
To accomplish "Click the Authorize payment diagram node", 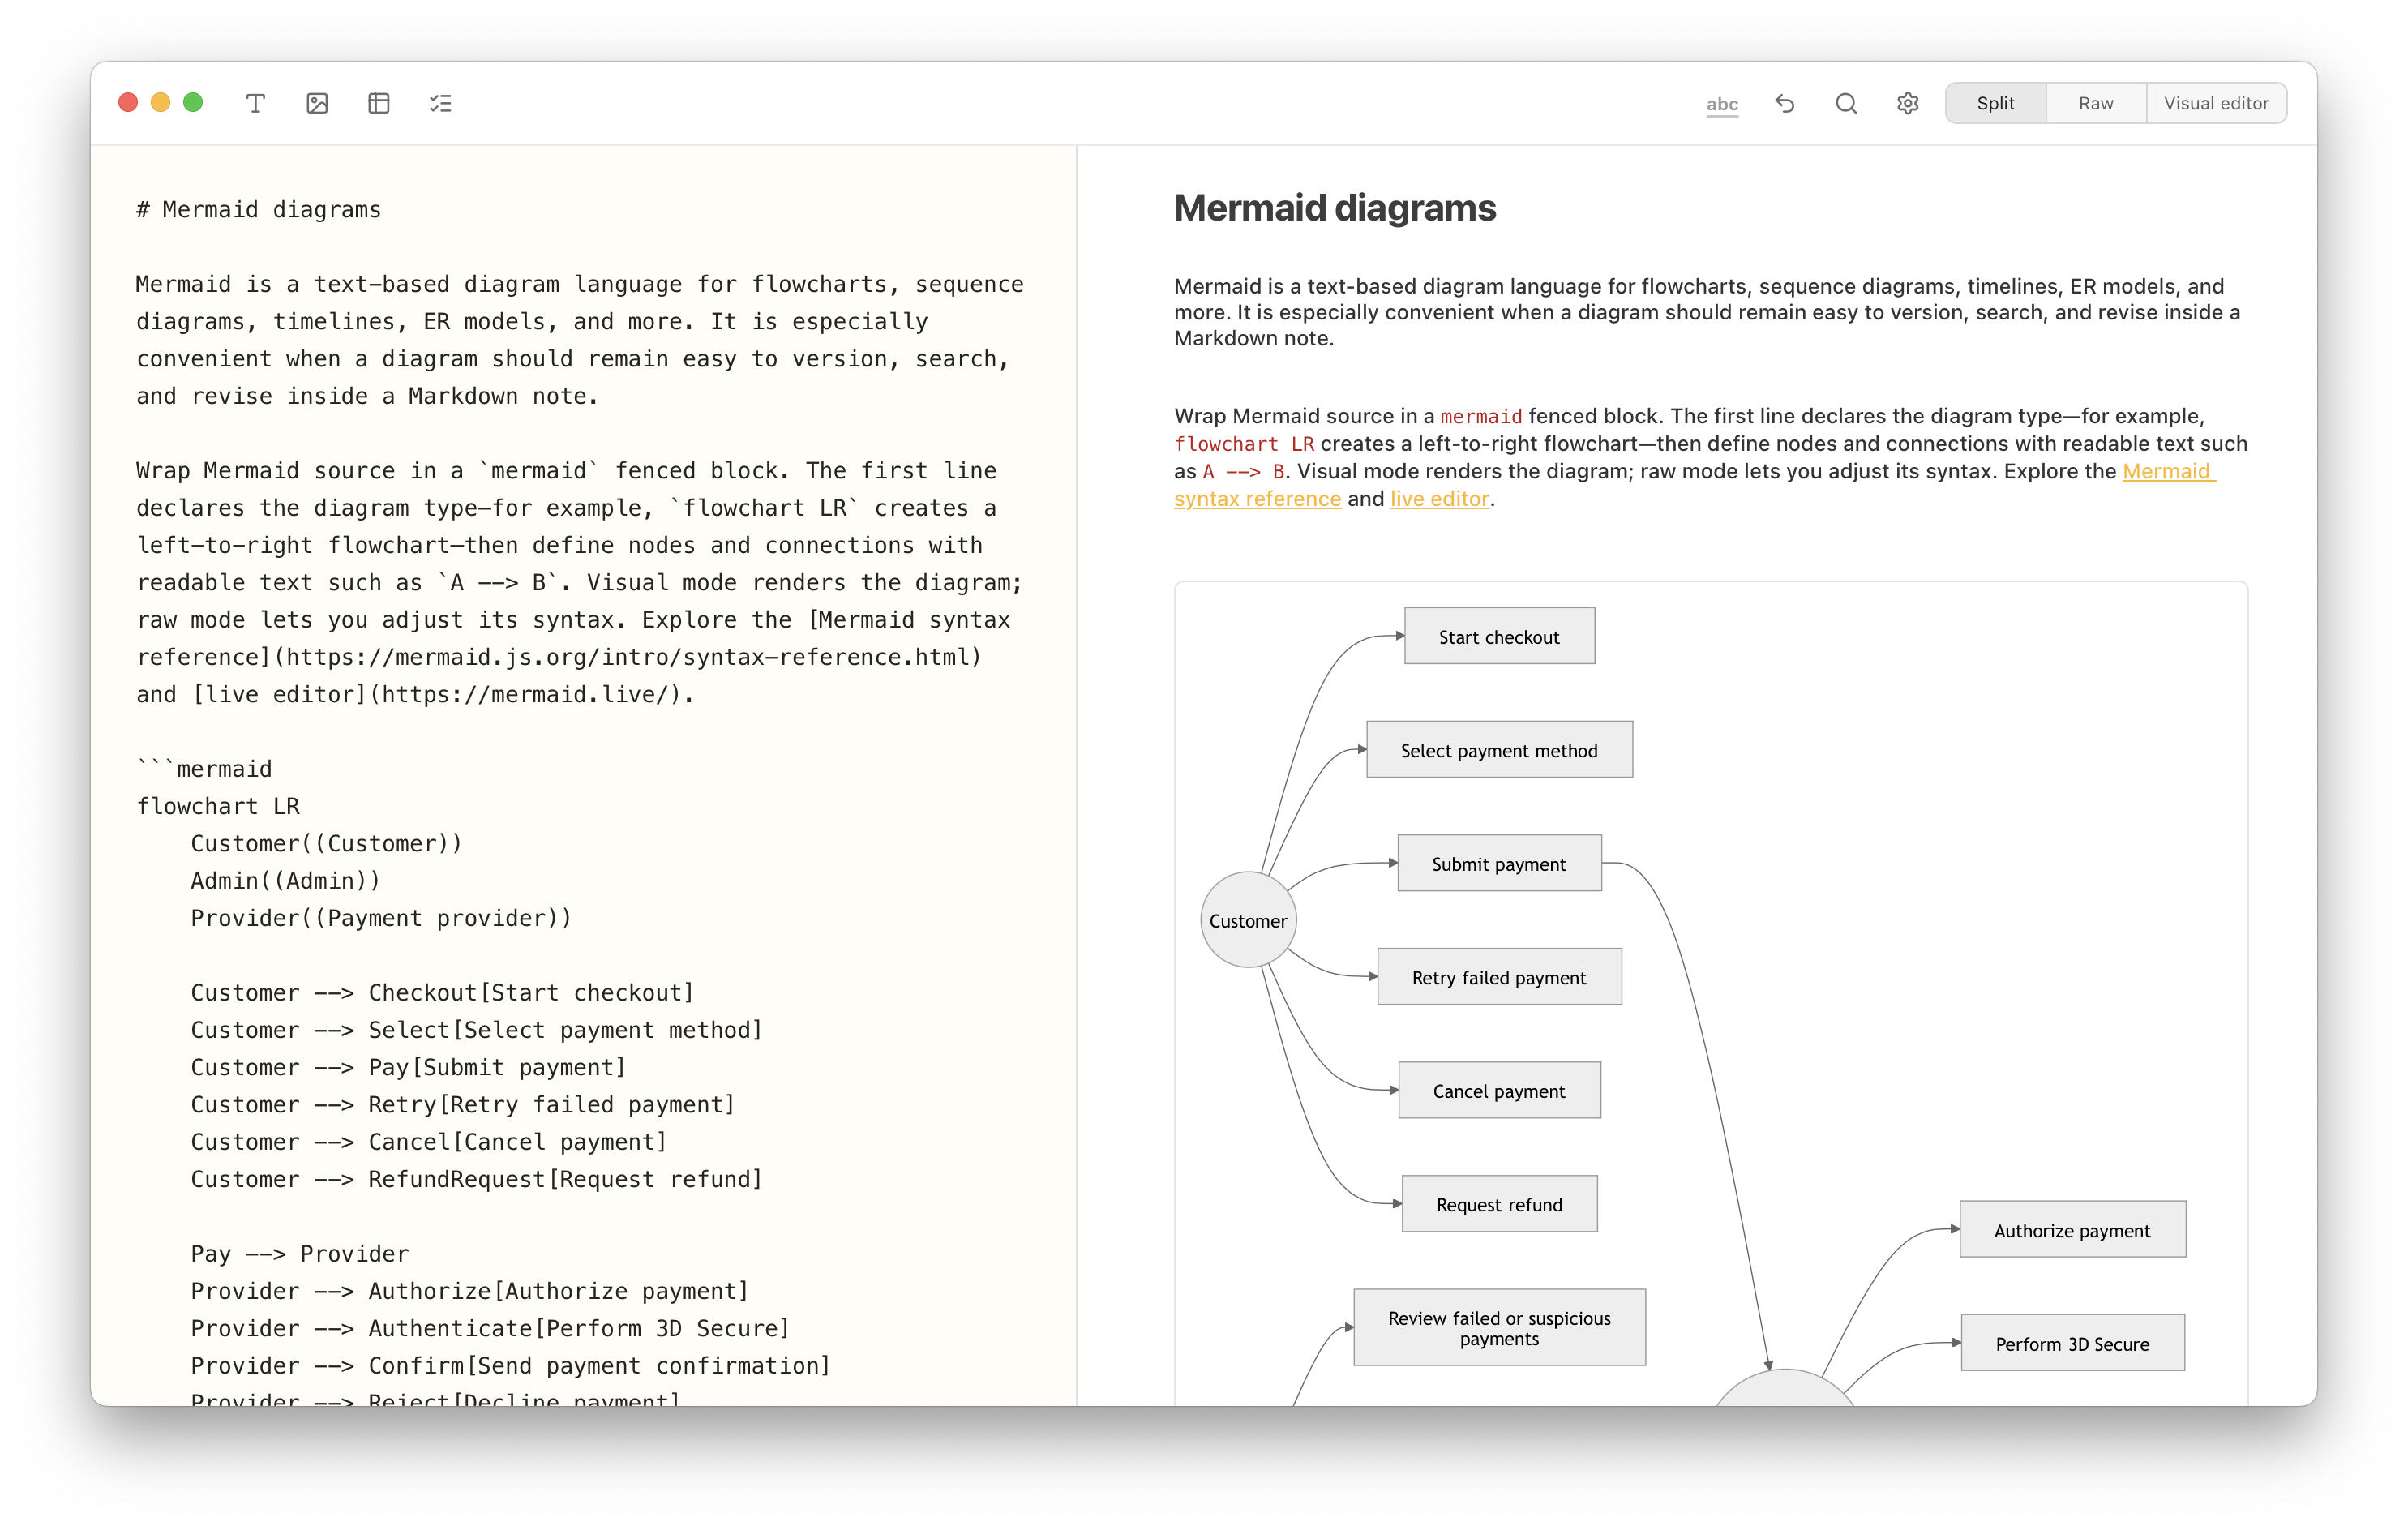I will click(x=2072, y=1230).
